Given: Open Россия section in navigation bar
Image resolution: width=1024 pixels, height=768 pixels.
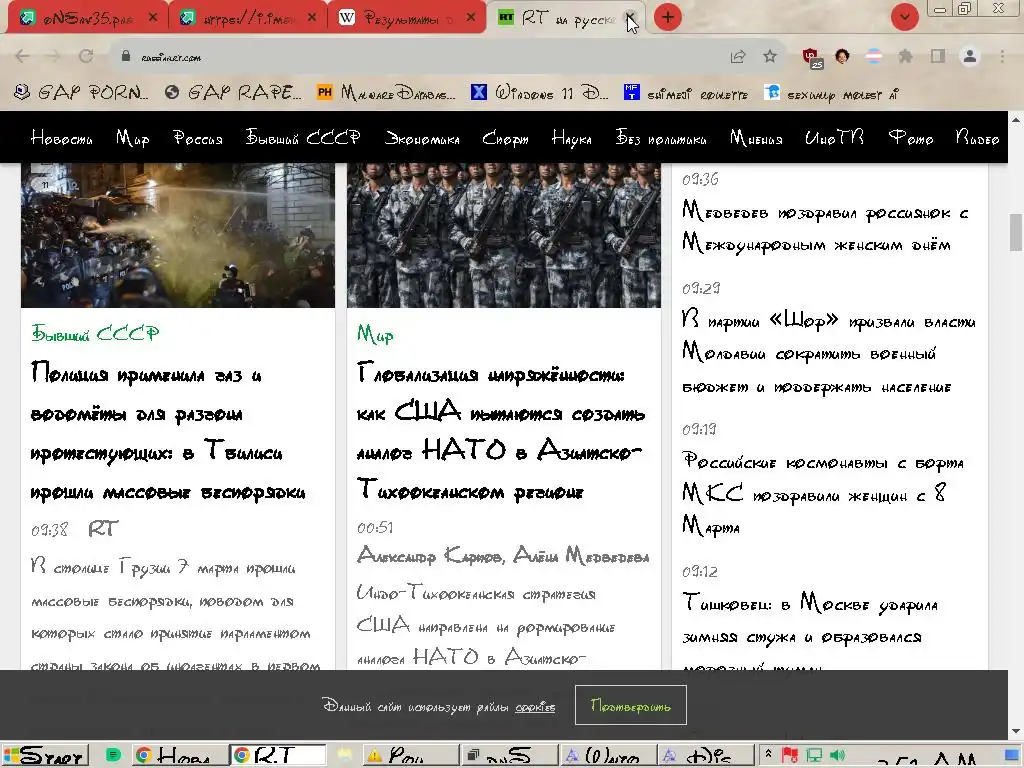Looking at the screenshot, I should pos(198,138).
